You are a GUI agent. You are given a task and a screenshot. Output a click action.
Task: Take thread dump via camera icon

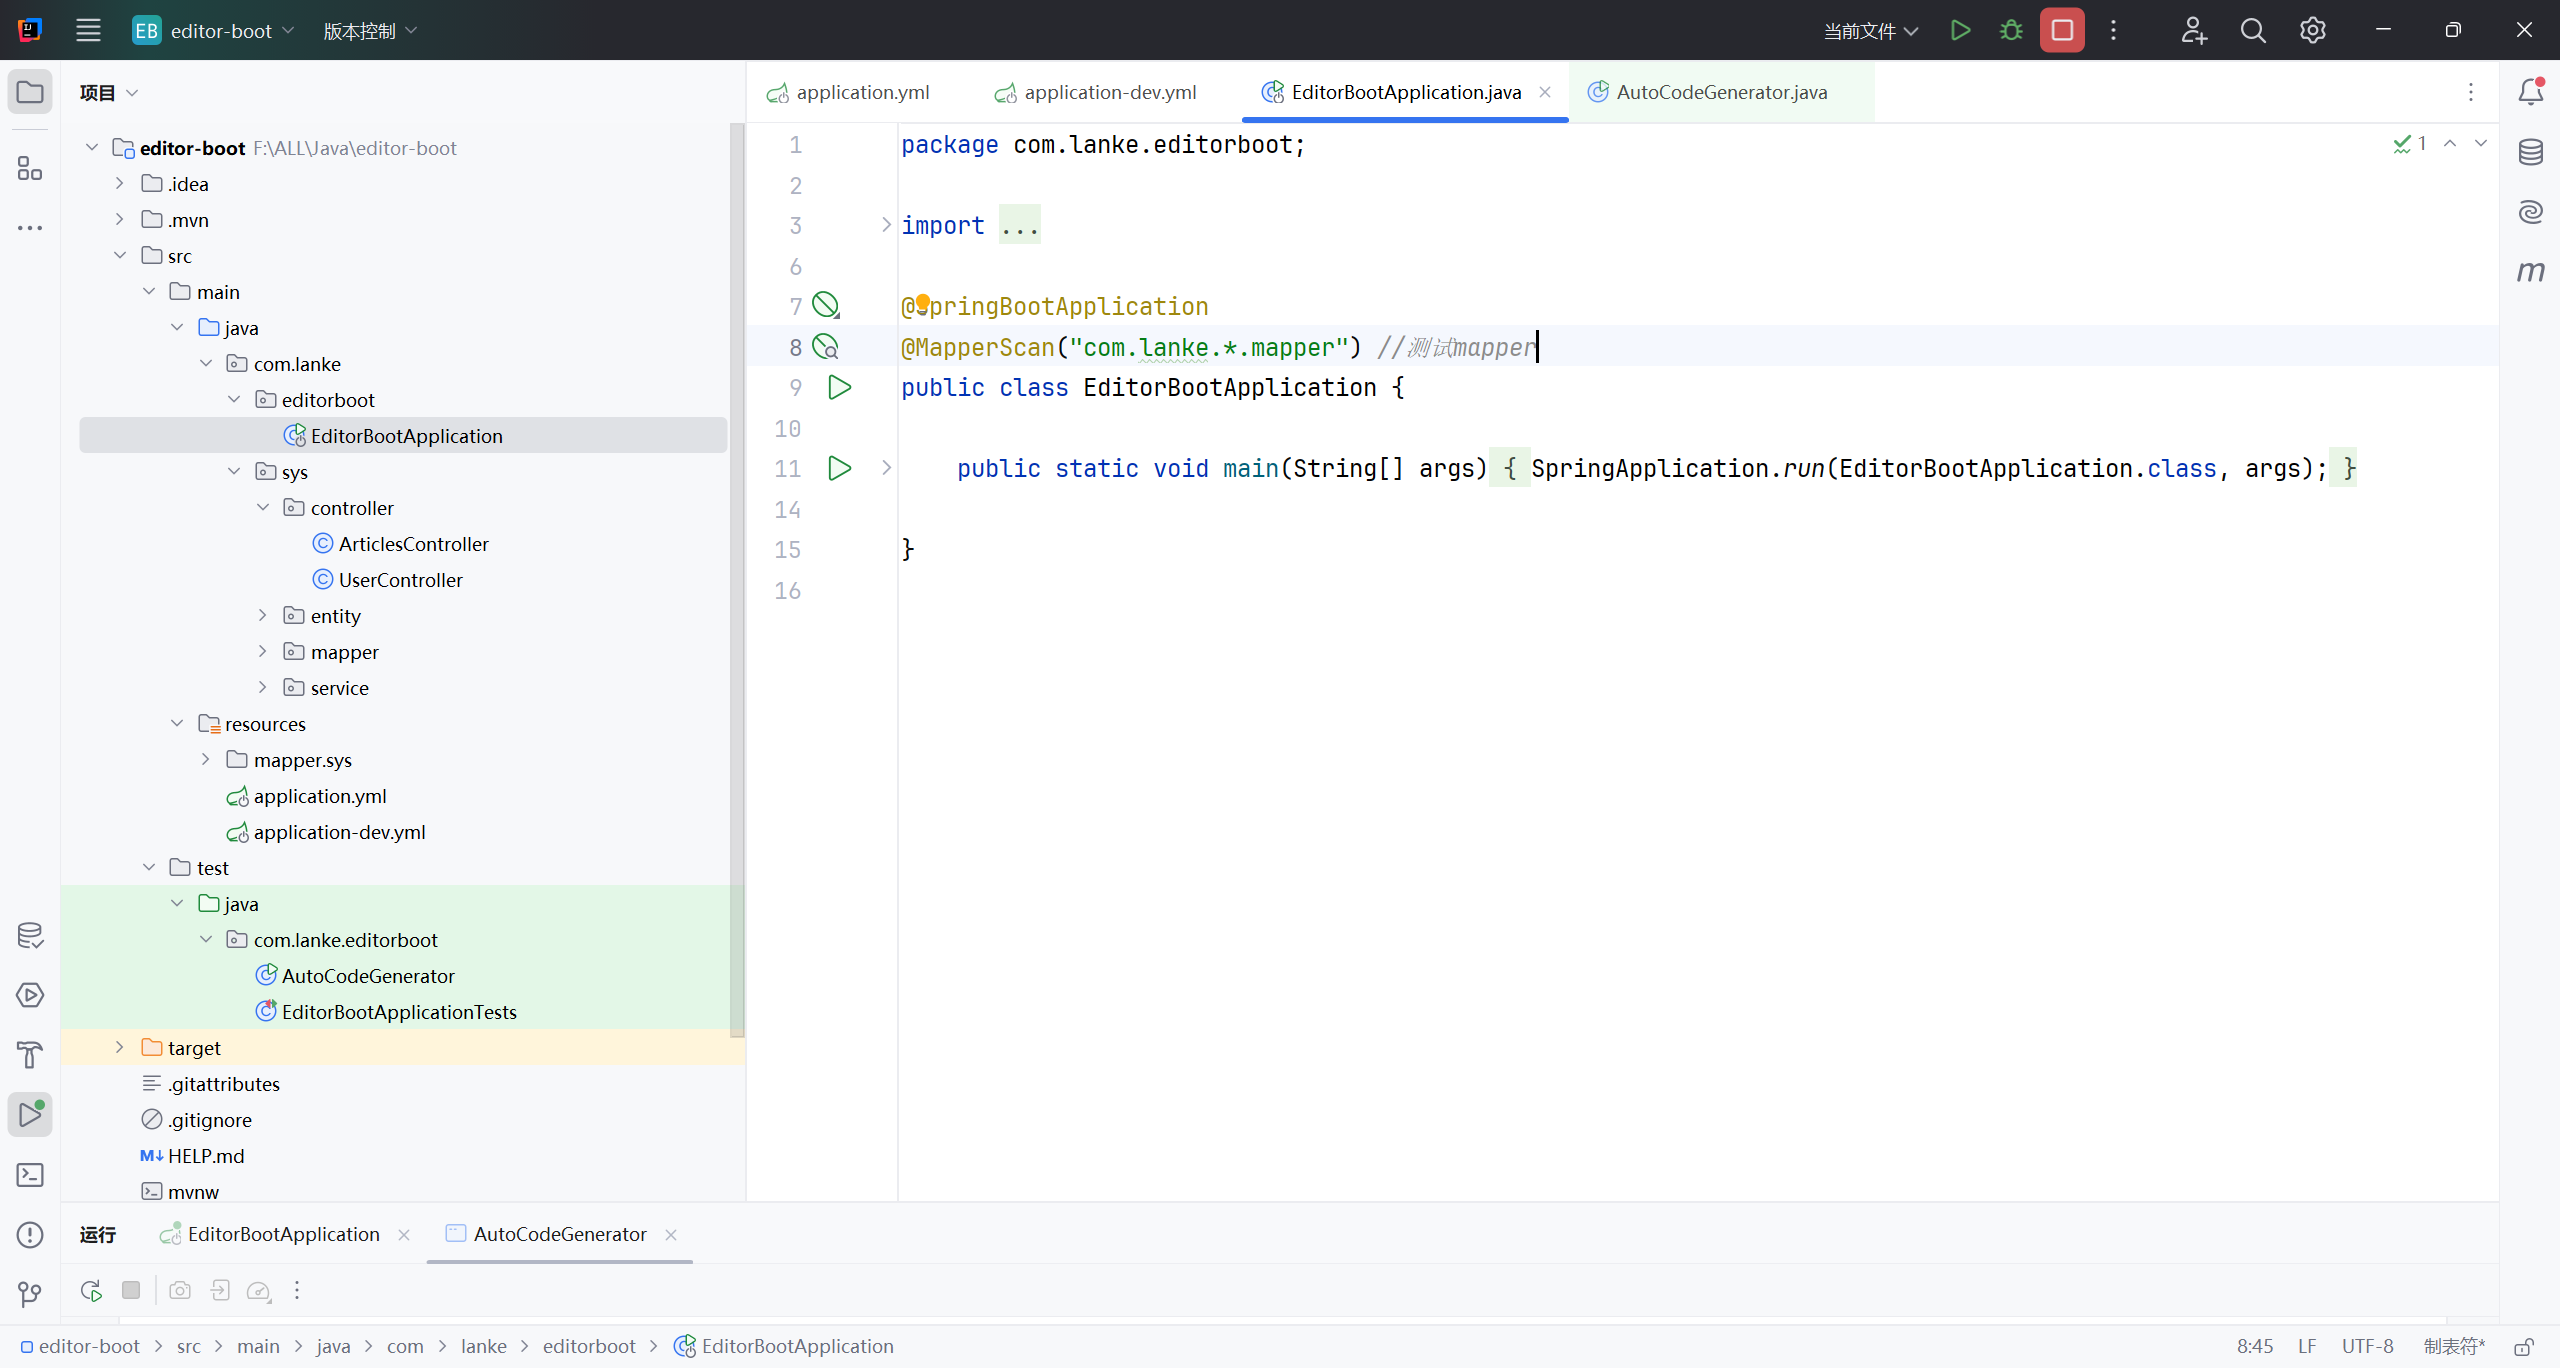click(x=180, y=1290)
